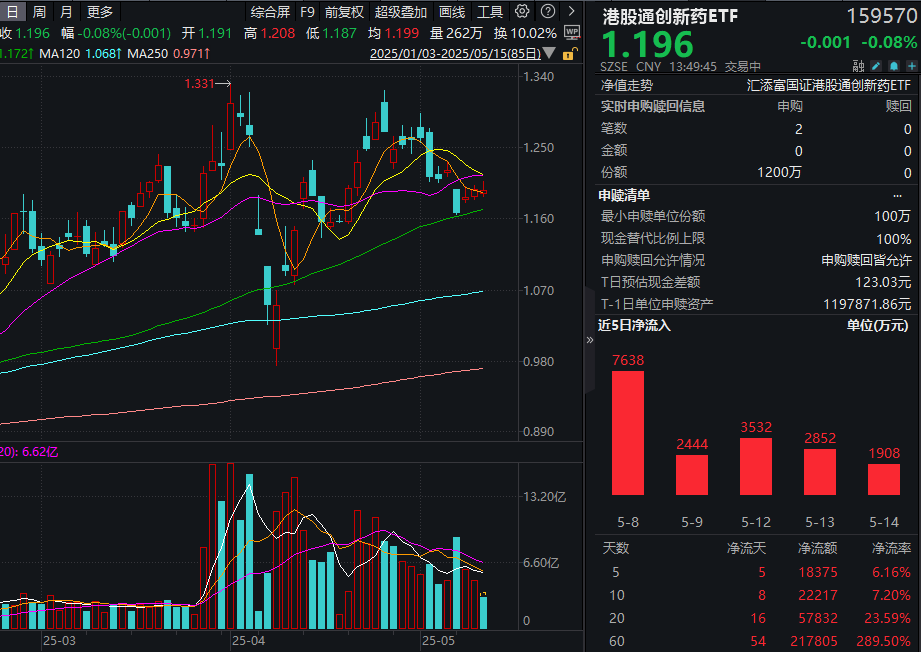The width and height of the screenshot is (921, 652).
Task: Open the 更多 periods dropdown
Action: point(100,12)
